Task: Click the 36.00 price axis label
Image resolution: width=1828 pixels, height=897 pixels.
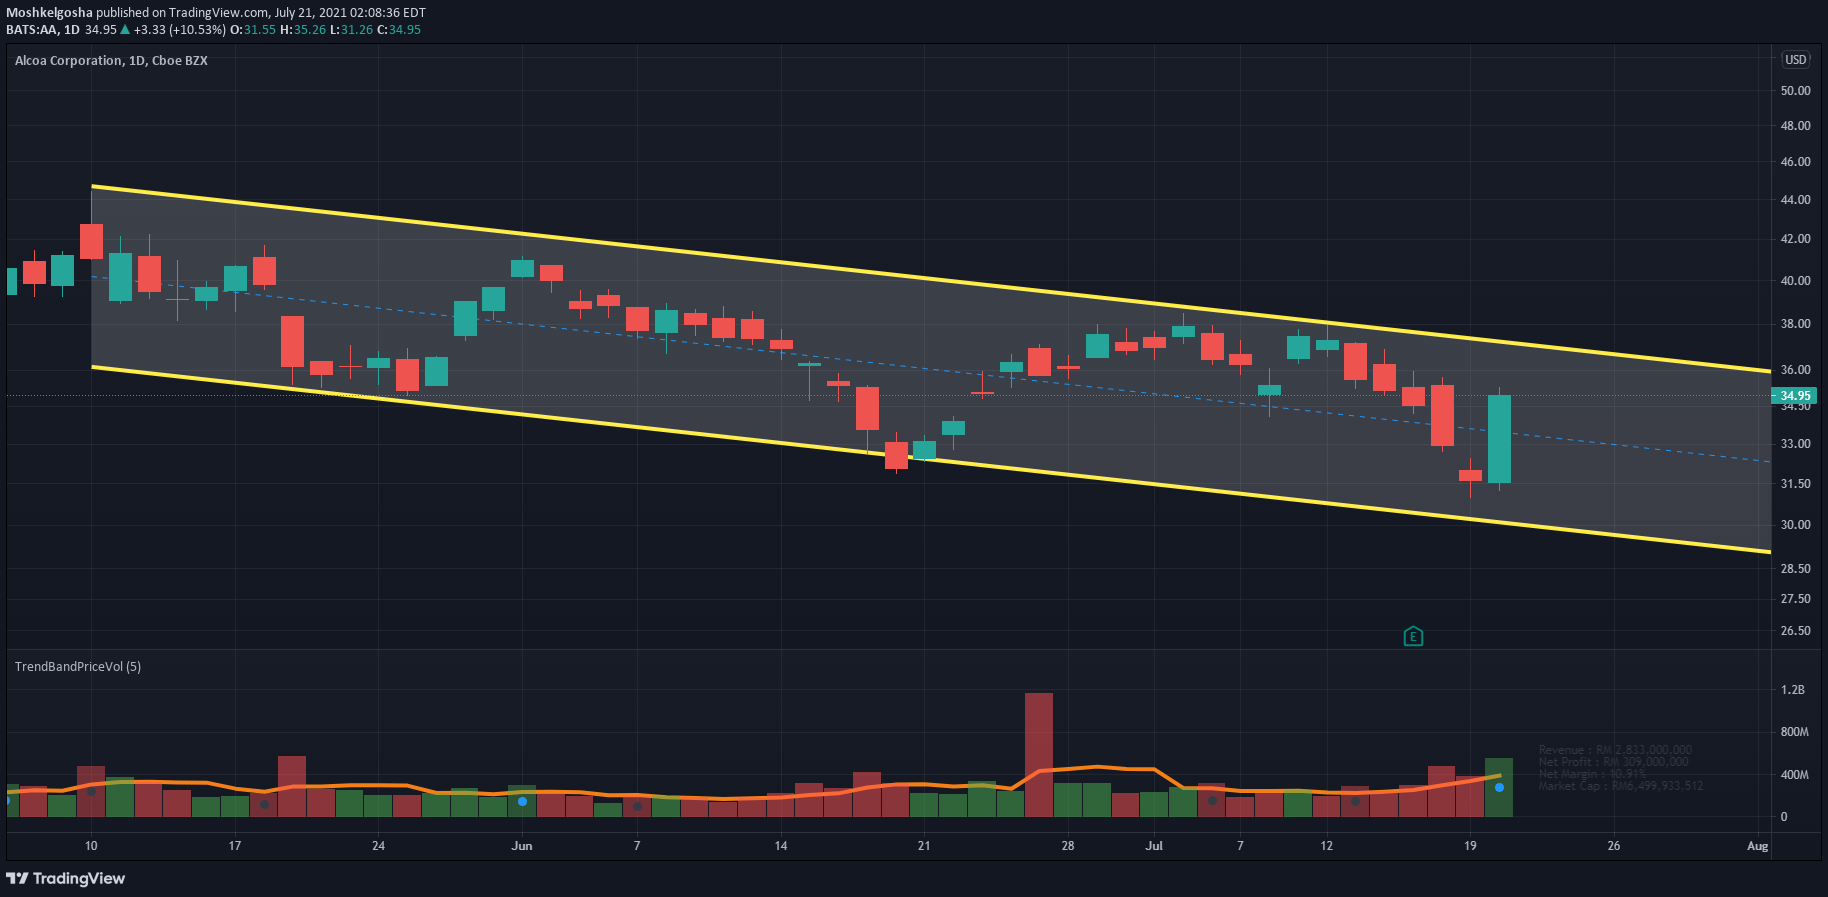Action: [x=1795, y=370]
